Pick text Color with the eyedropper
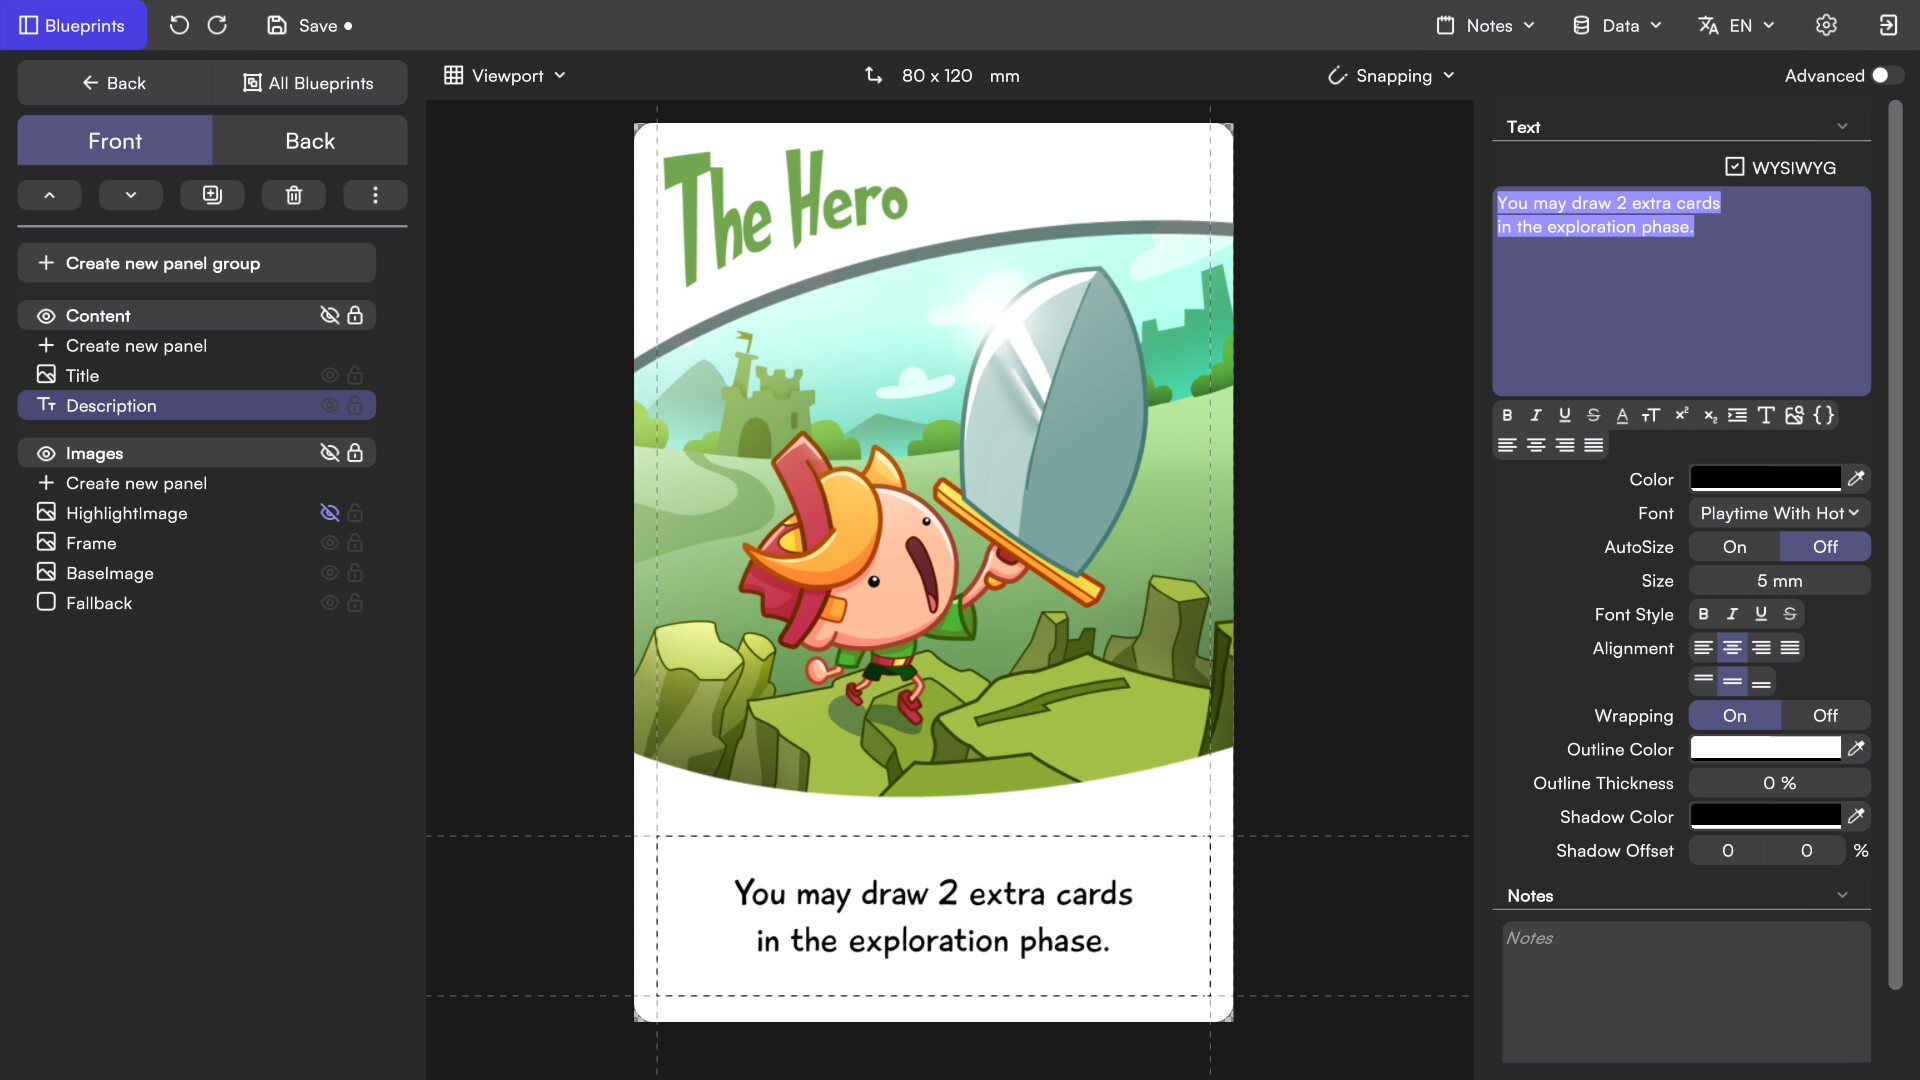This screenshot has height=1080, width=1920. [x=1856, y=479]
